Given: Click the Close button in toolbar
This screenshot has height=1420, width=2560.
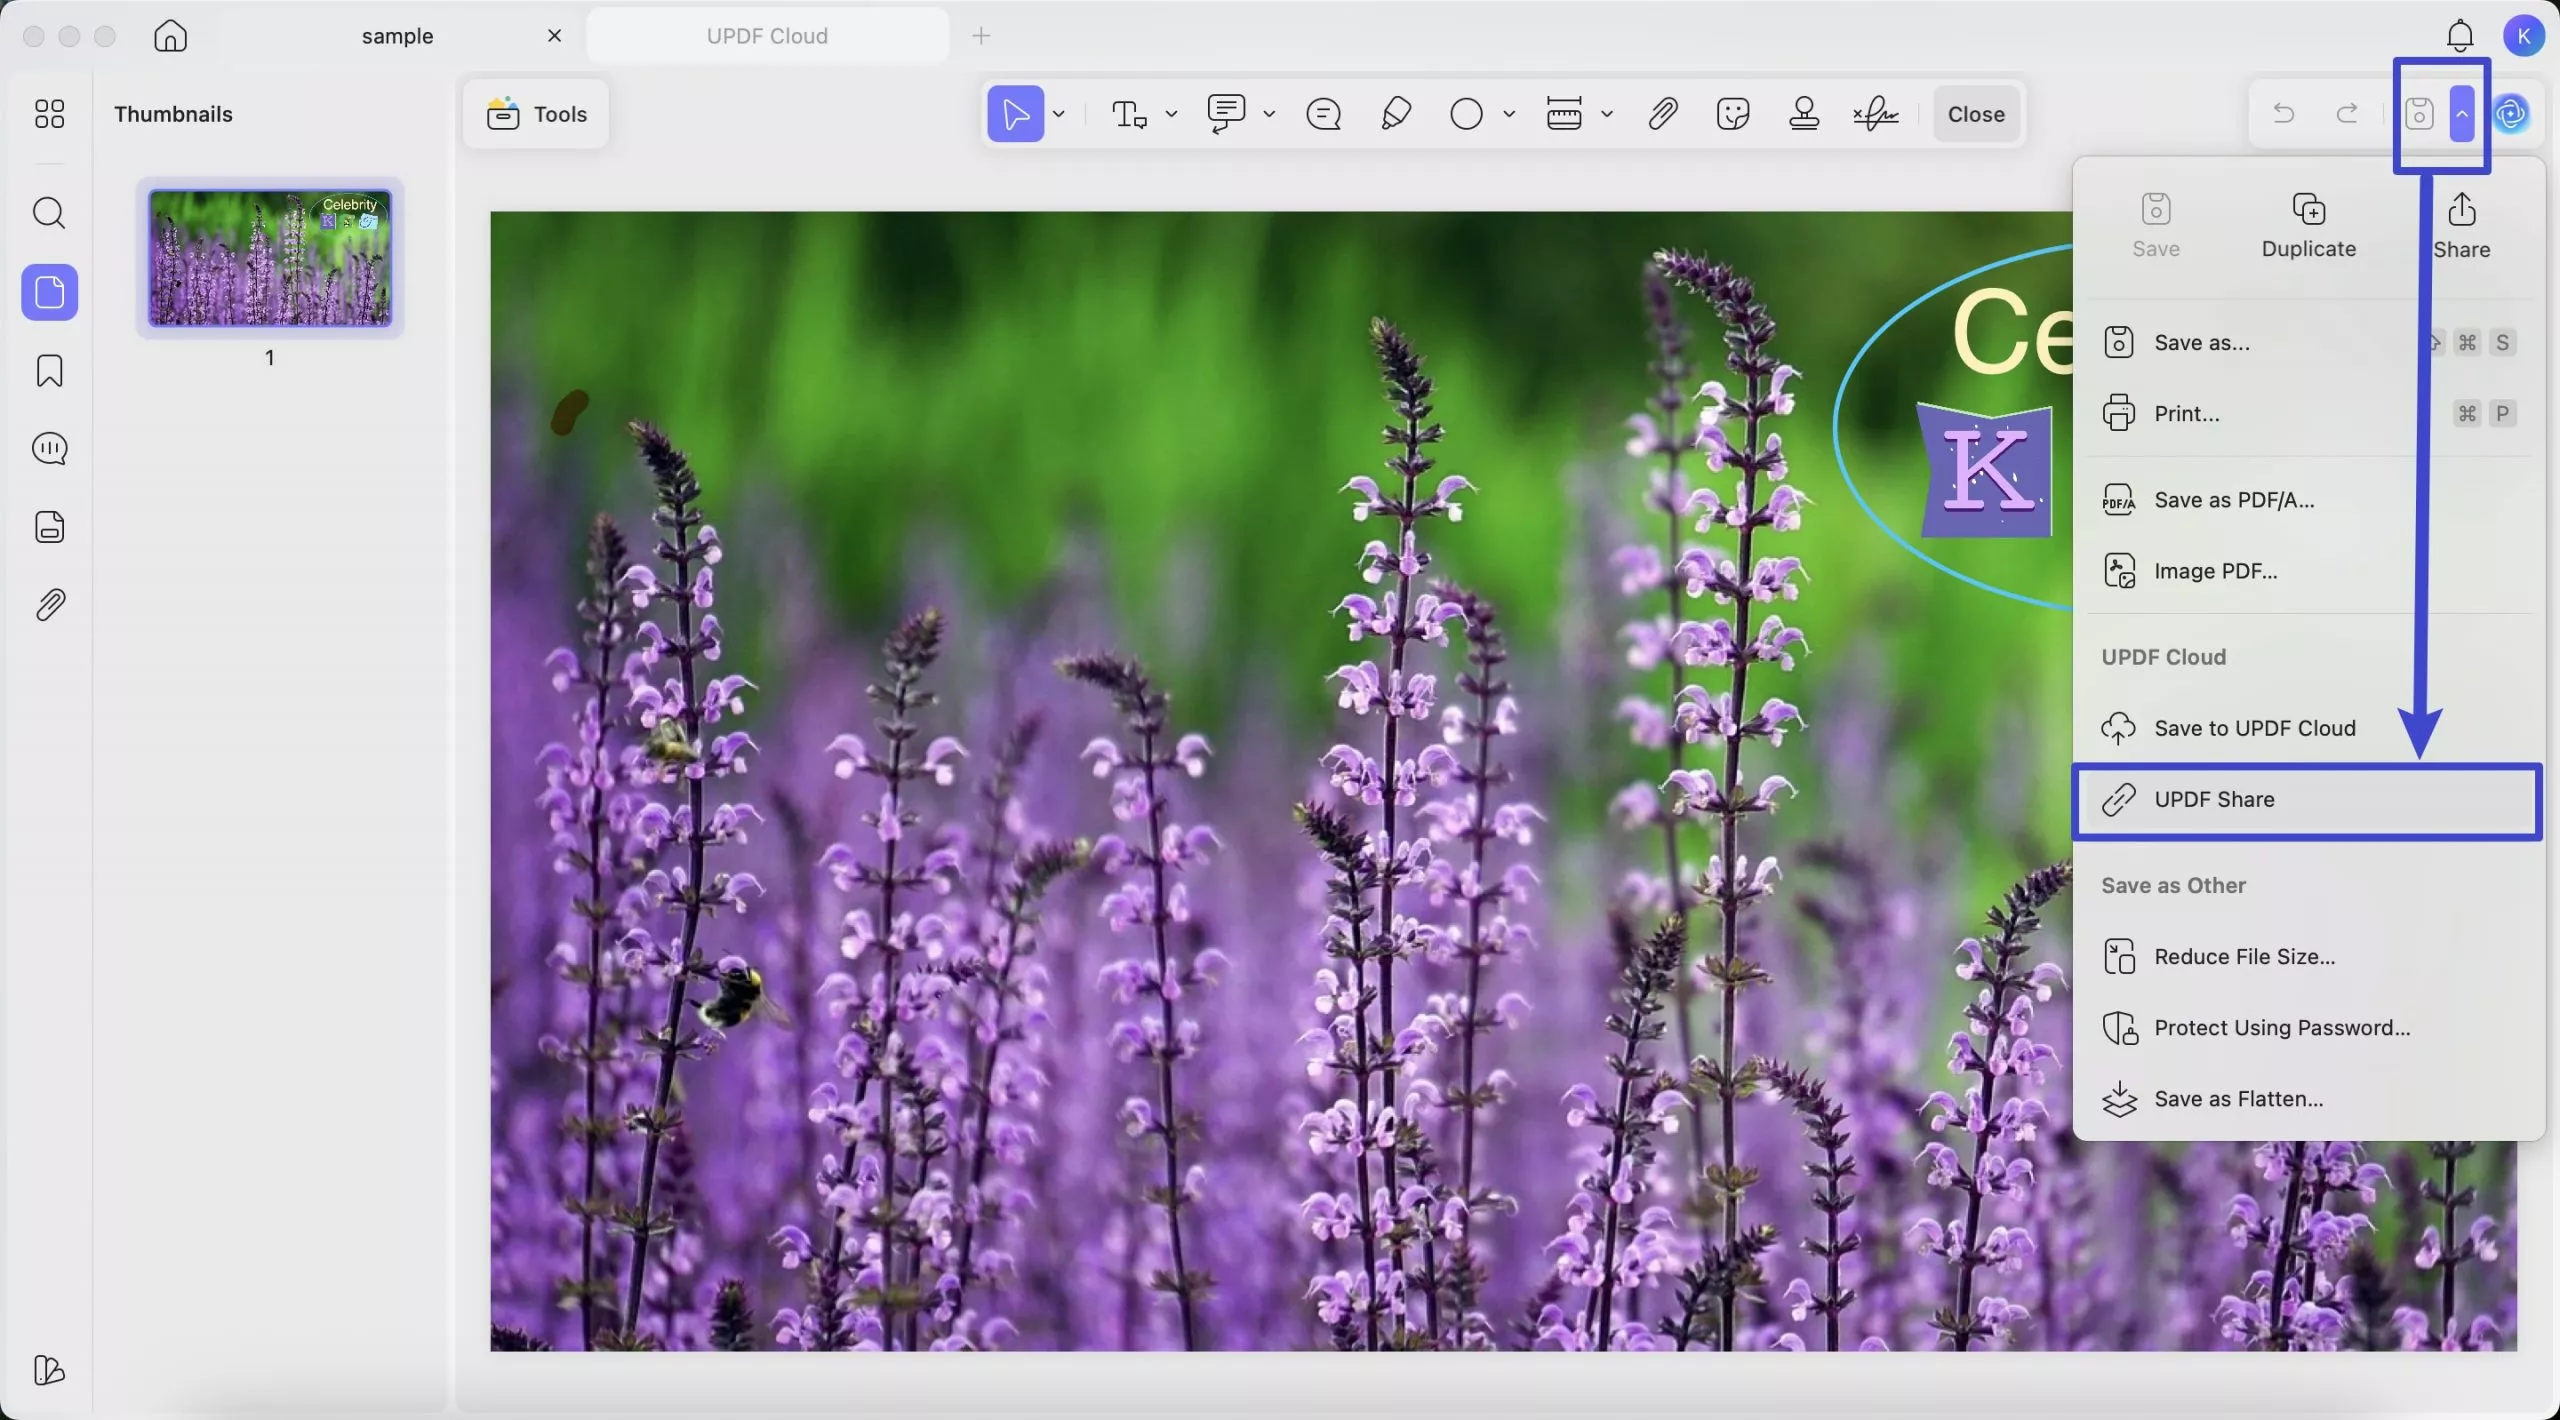Looking at the screenshot, I should coord(1976,114).
